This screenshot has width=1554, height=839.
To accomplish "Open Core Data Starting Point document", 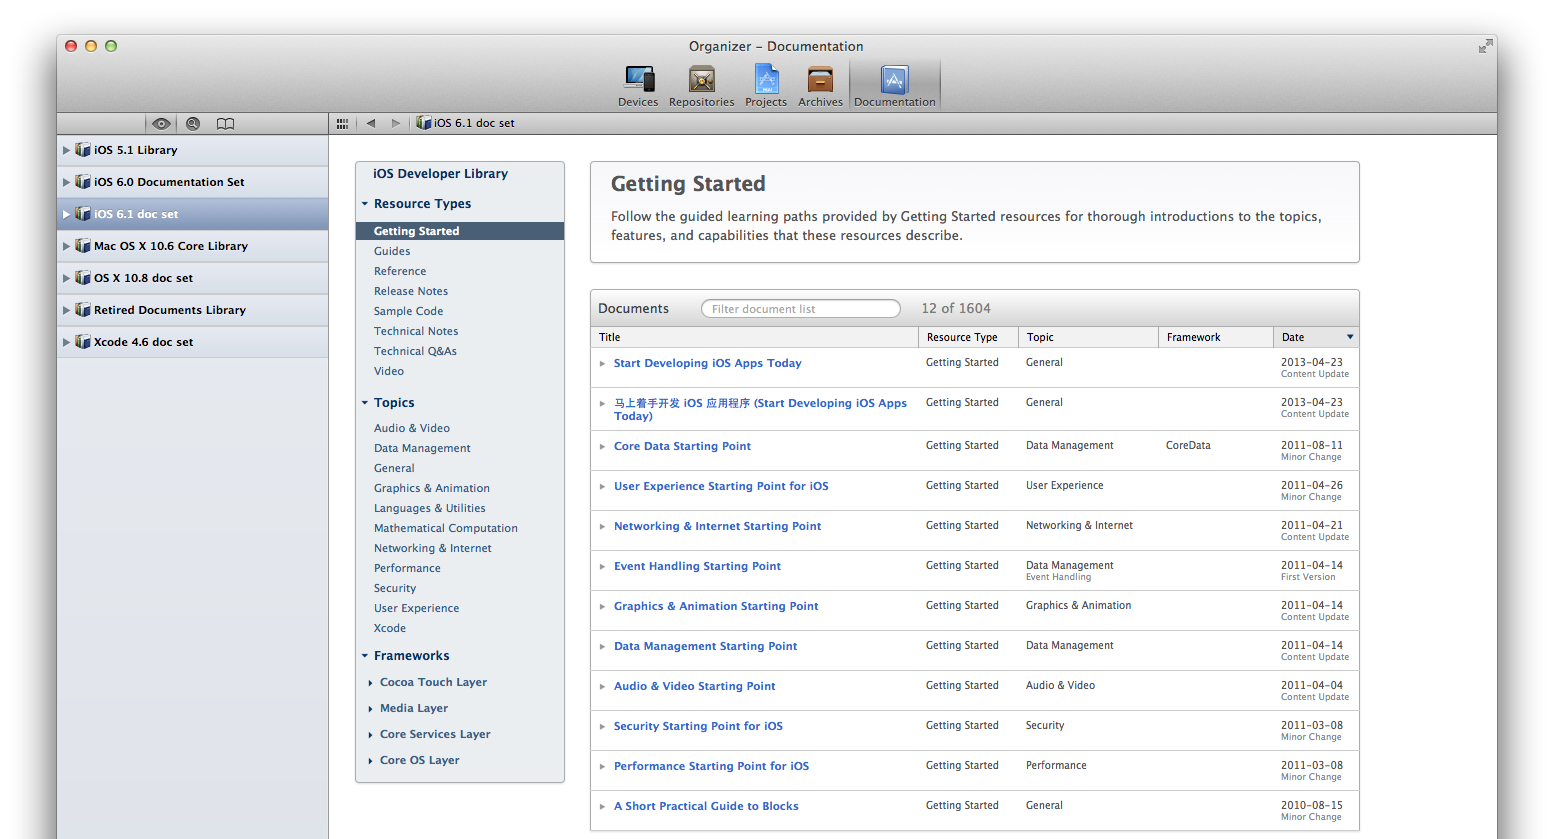I will [x=682, y=446].
